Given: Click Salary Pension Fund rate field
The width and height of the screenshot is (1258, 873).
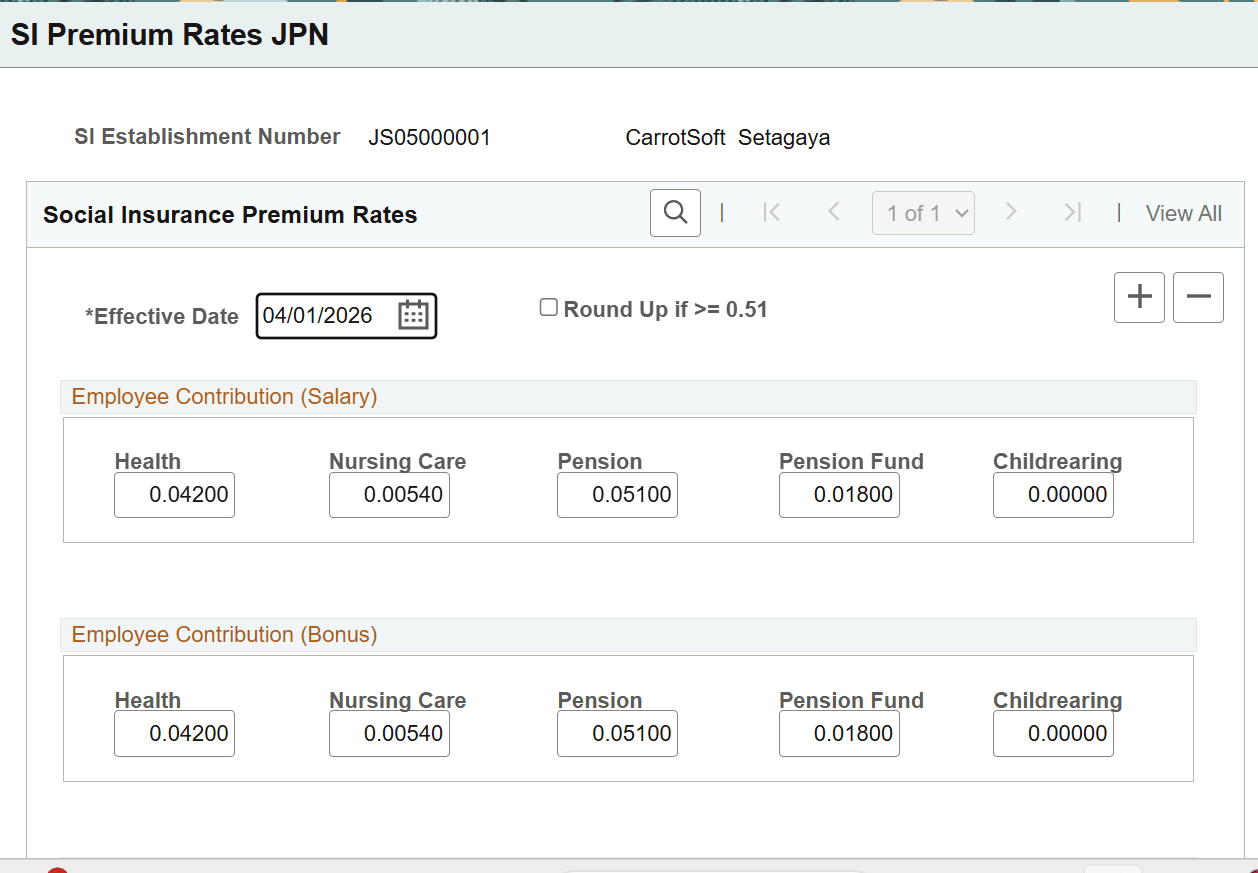Looking at the screenshot, I should pos(839,495).
